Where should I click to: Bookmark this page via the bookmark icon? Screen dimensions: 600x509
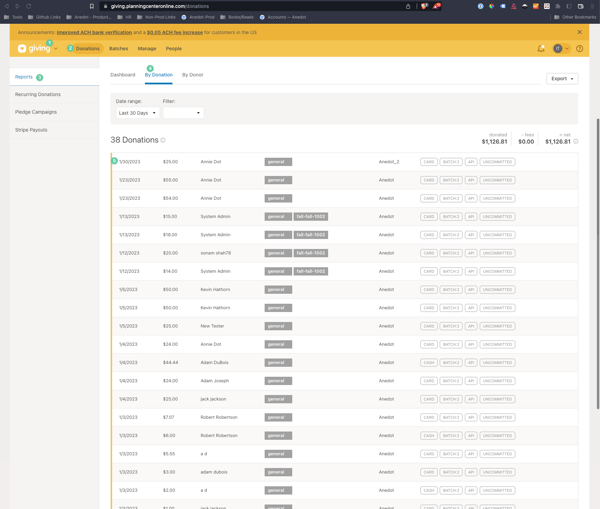tap(92, 6)
